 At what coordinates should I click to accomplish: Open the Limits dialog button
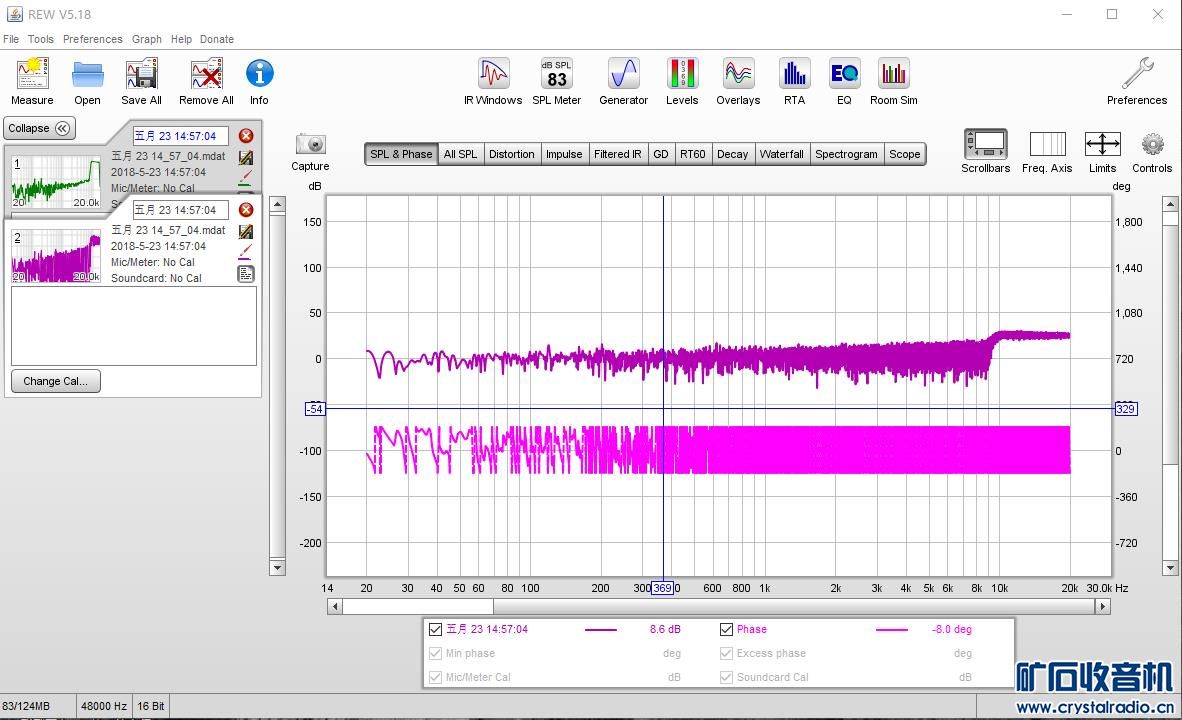coord(1102,145)
